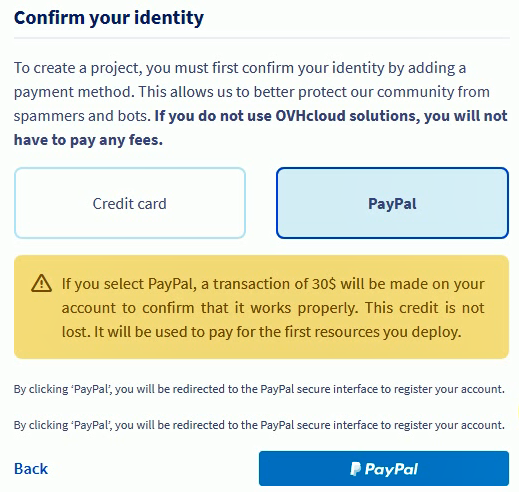Click the bold 'PayPal' label in selected tile

click(x=392, y=204)
